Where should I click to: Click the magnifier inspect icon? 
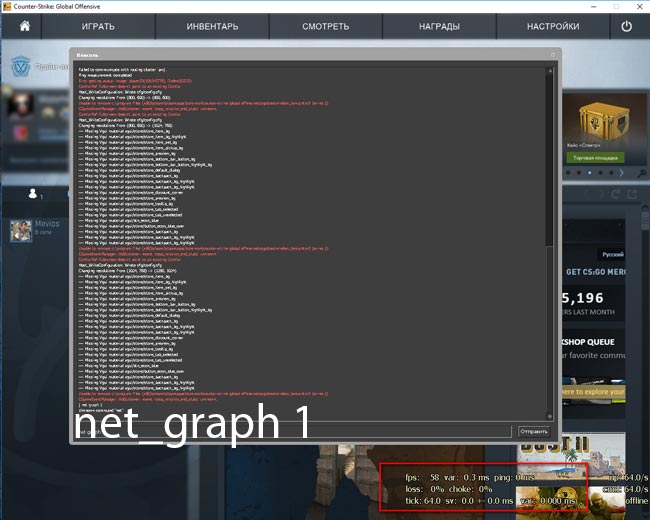click(641, 173)
